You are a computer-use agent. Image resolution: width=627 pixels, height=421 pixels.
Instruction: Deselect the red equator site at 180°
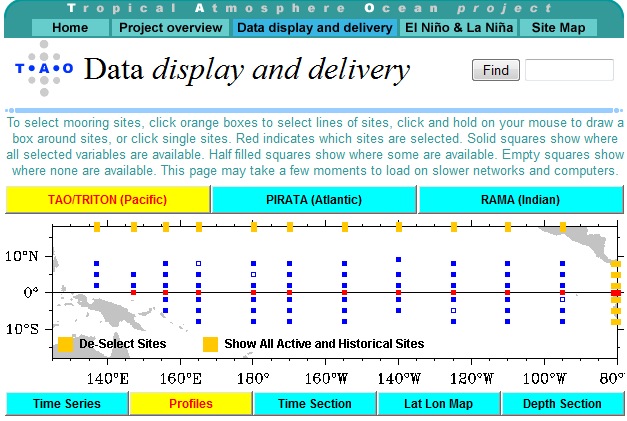point(254,293)
